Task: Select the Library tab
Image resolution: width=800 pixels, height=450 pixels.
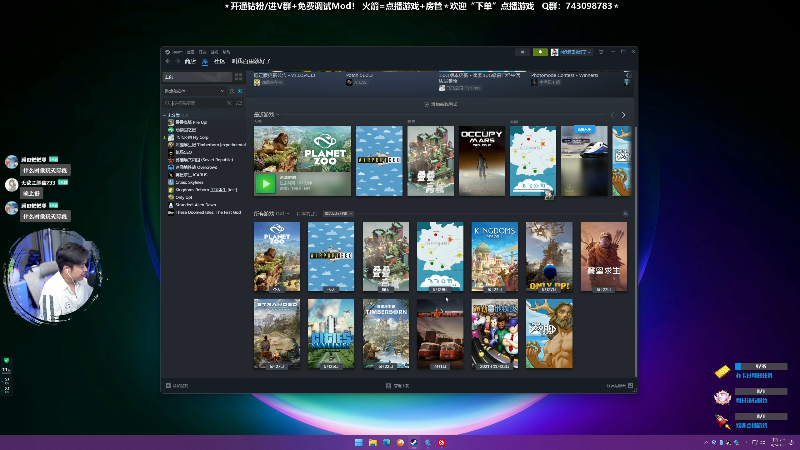Action: tap(205, 62)
